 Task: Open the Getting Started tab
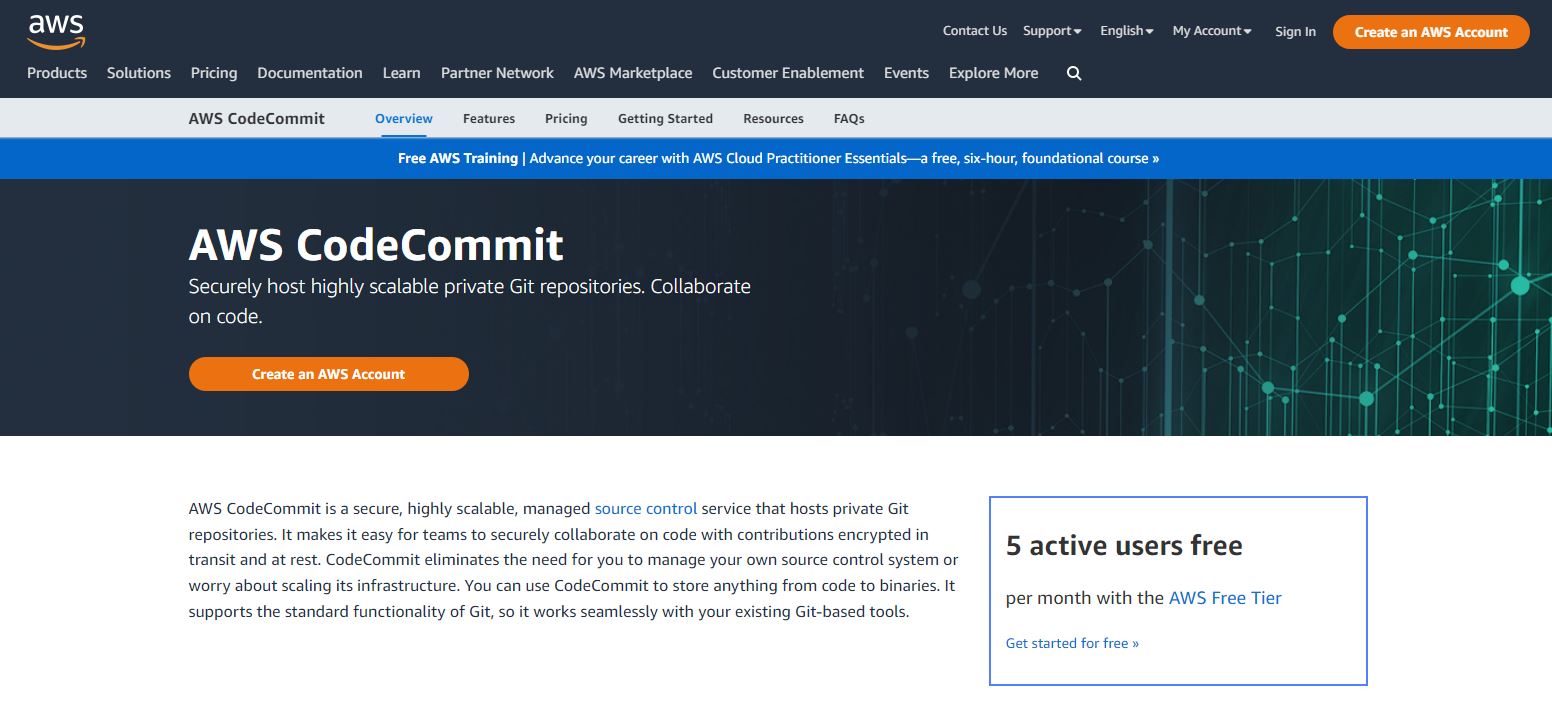point(665,118)
